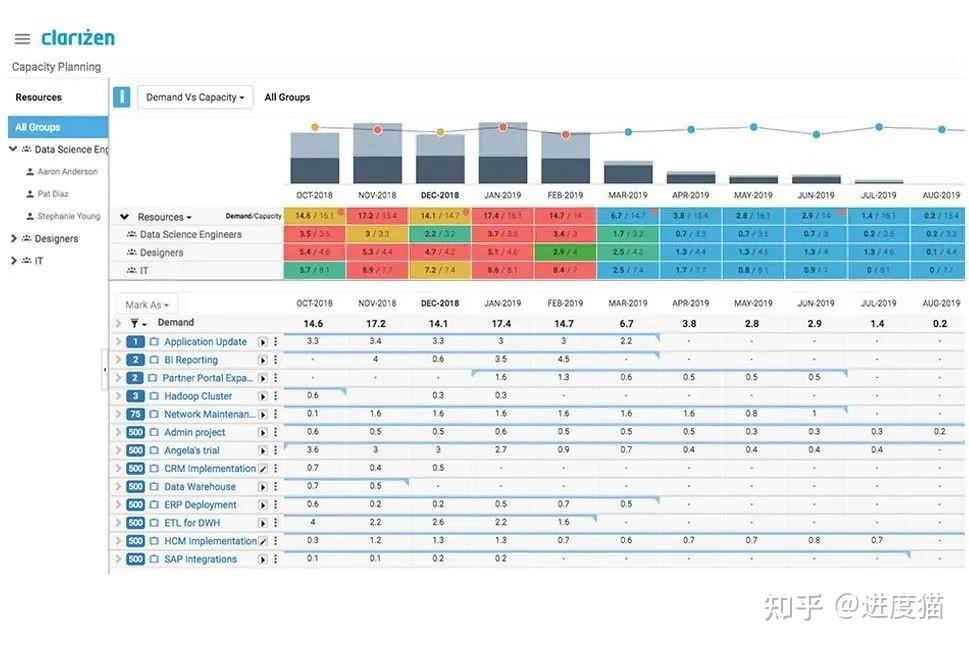Click the priority badge 500 on Admin project
The image size is (969, 646).
(x=135, y=432)
